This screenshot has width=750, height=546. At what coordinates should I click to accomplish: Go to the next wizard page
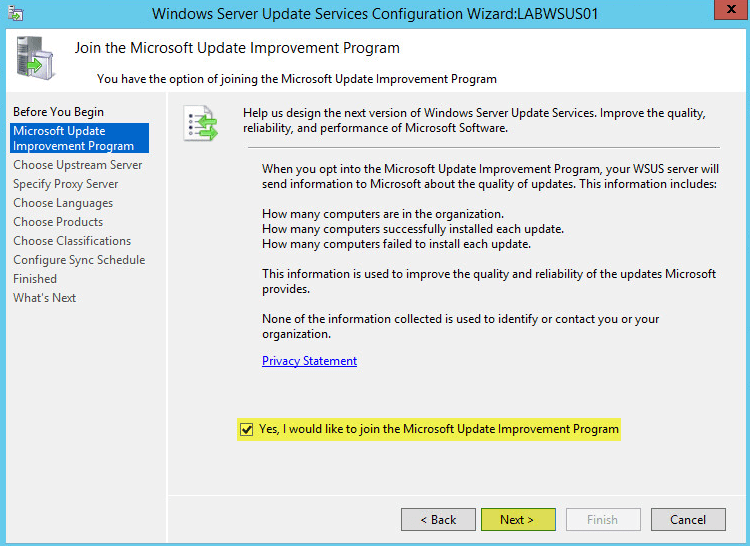pos(518,519)
